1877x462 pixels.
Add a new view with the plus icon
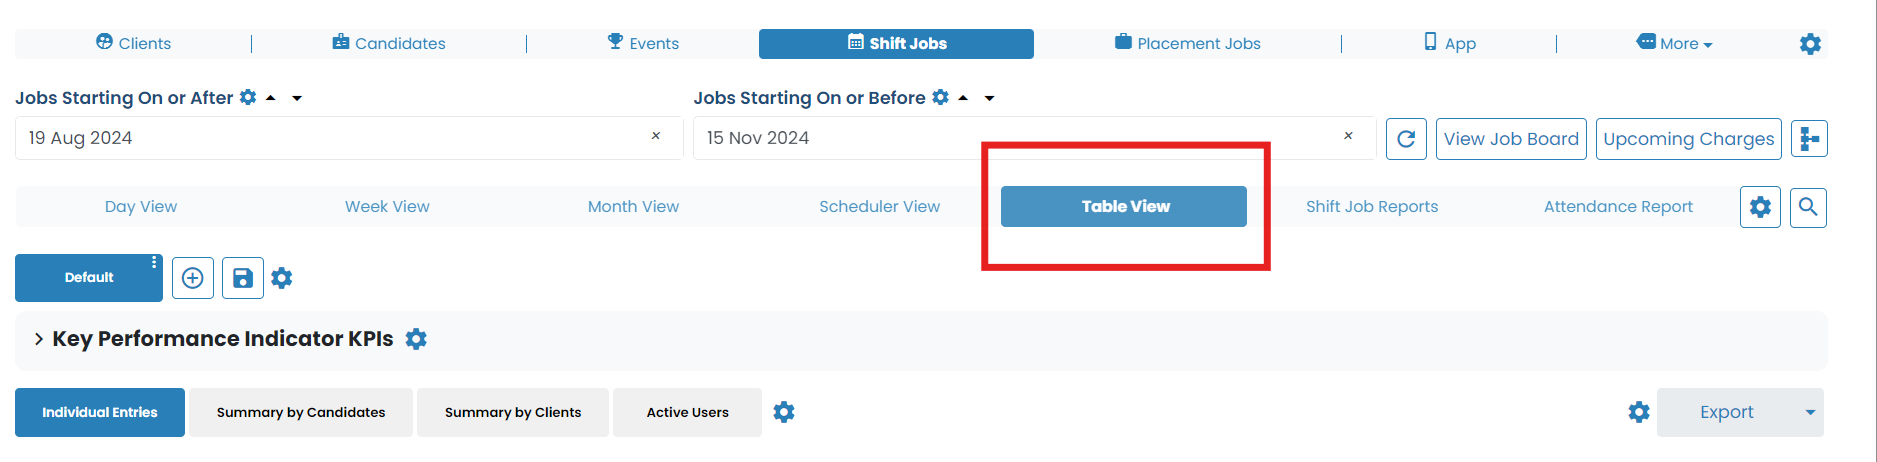tap(193, 278)
